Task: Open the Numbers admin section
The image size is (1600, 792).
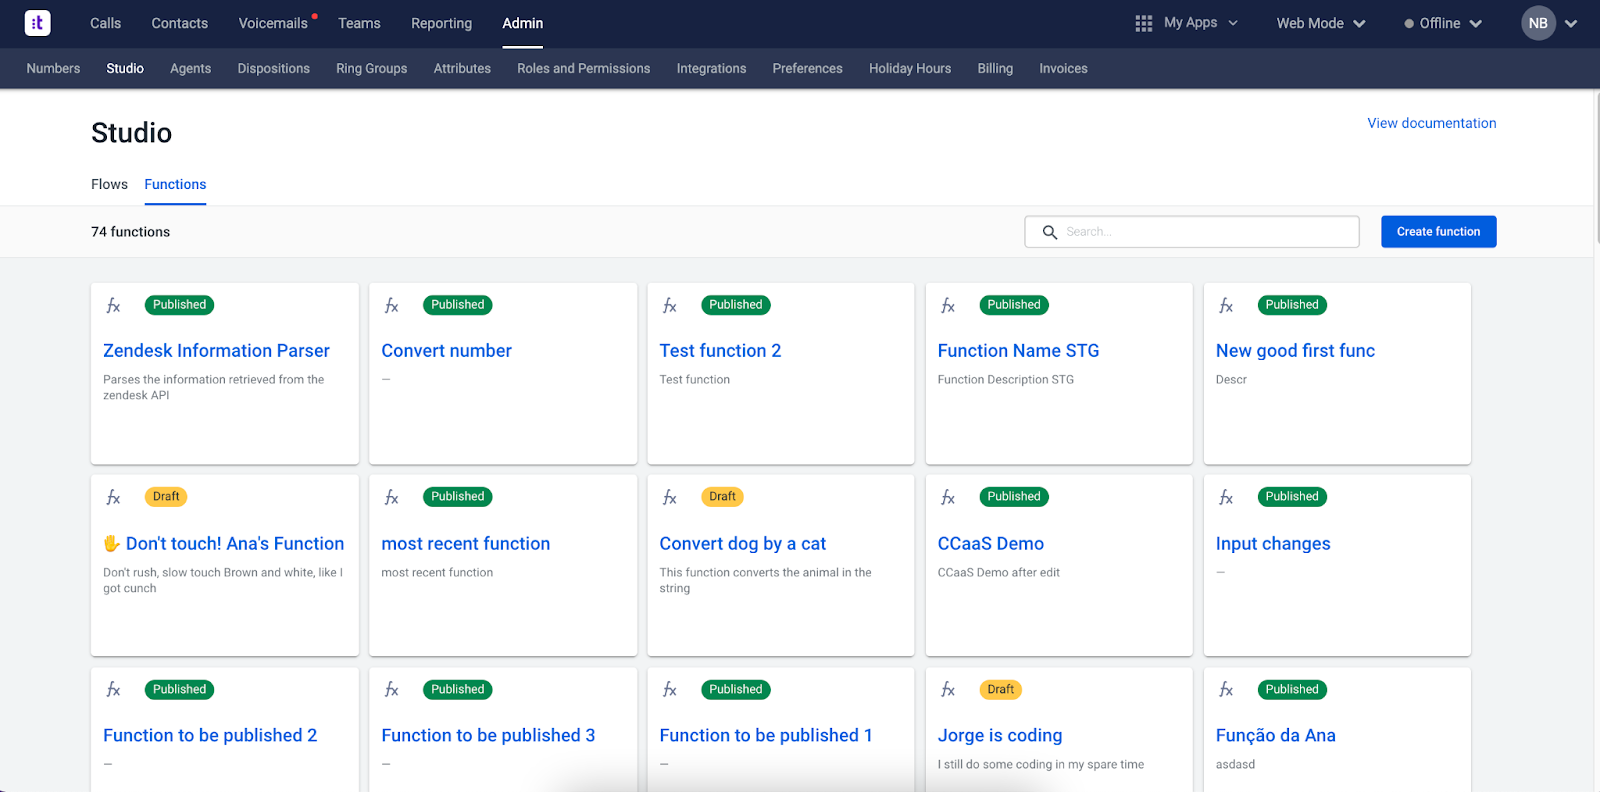Action: pos(53,68)
